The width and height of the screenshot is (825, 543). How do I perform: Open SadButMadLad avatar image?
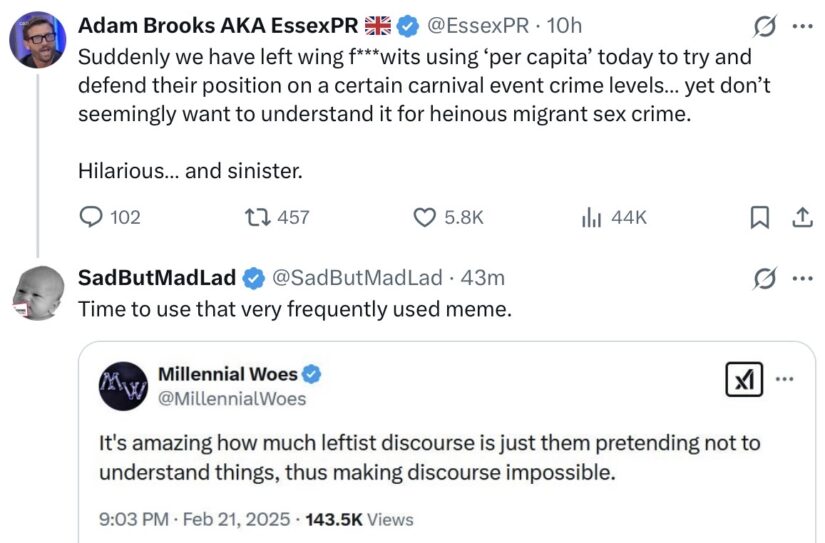[x=38, y=293]
